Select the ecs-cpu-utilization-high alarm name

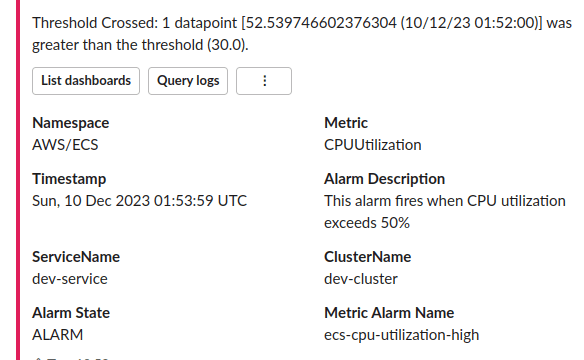(402, 335)
